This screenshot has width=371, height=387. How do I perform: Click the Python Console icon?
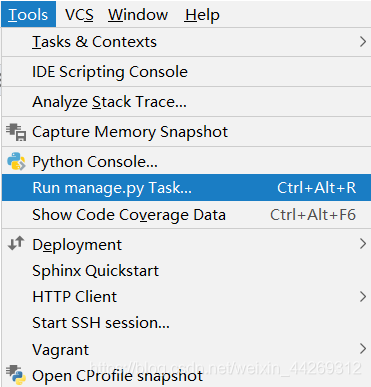(16, 161)
